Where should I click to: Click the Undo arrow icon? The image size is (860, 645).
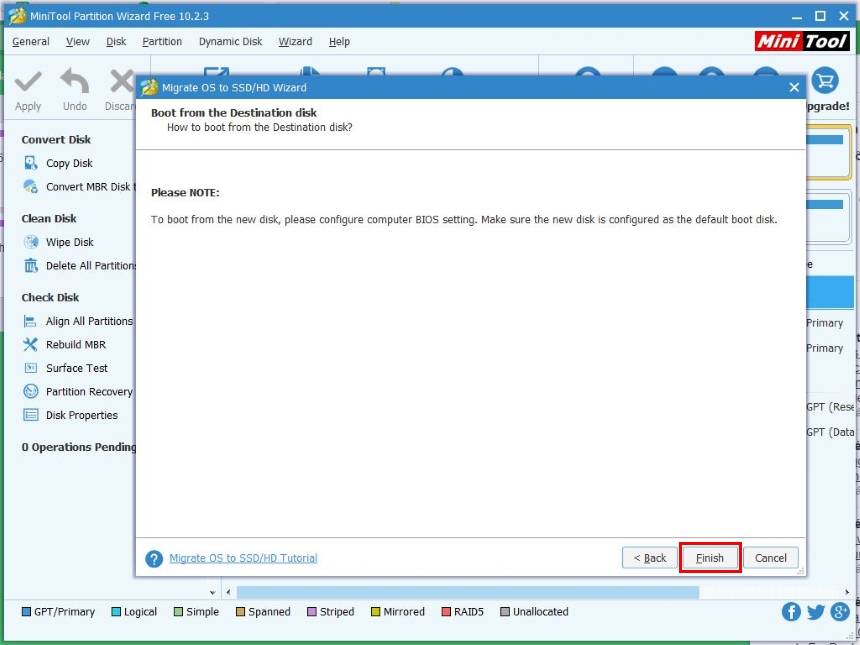pyautogui.click(x=75, y=82)
